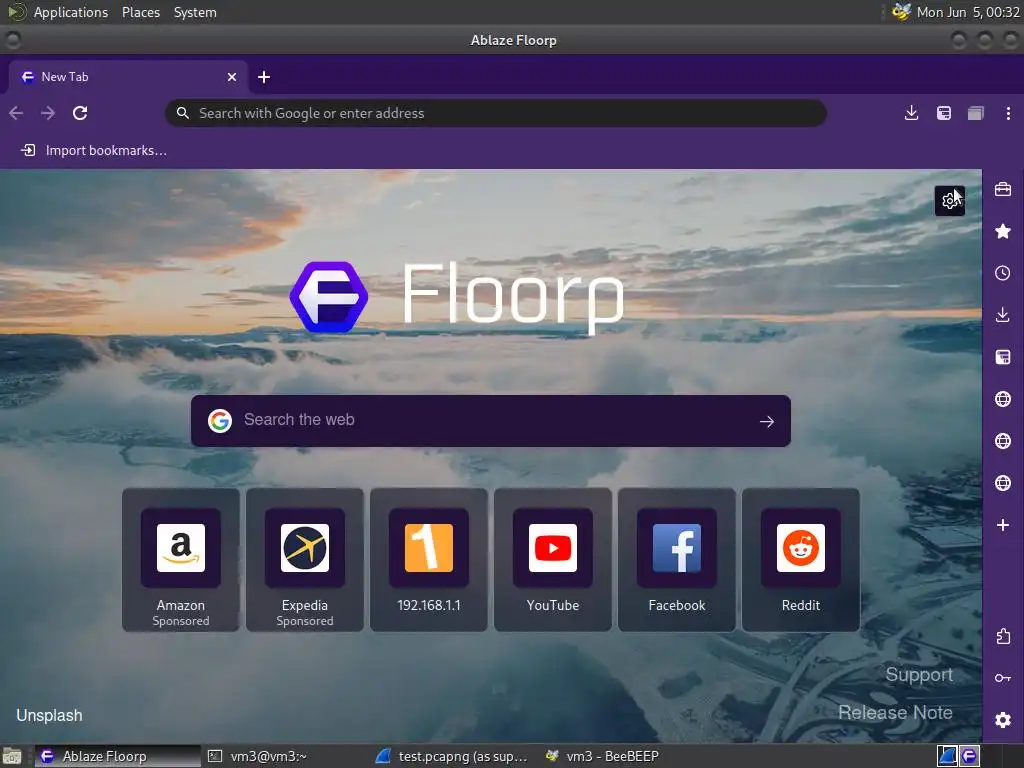Click the search arrow submit button

click(x=767, y=421)
